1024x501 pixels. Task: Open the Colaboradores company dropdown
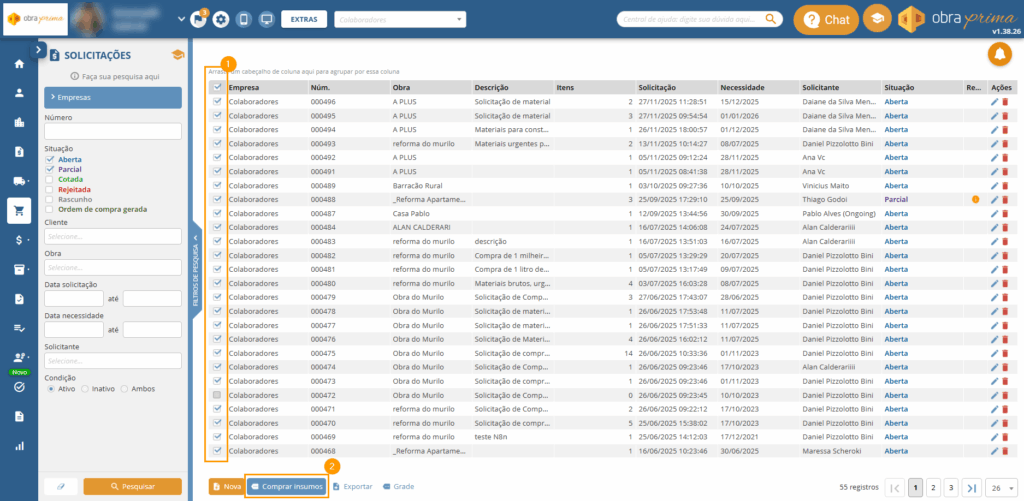pos(400,19)
